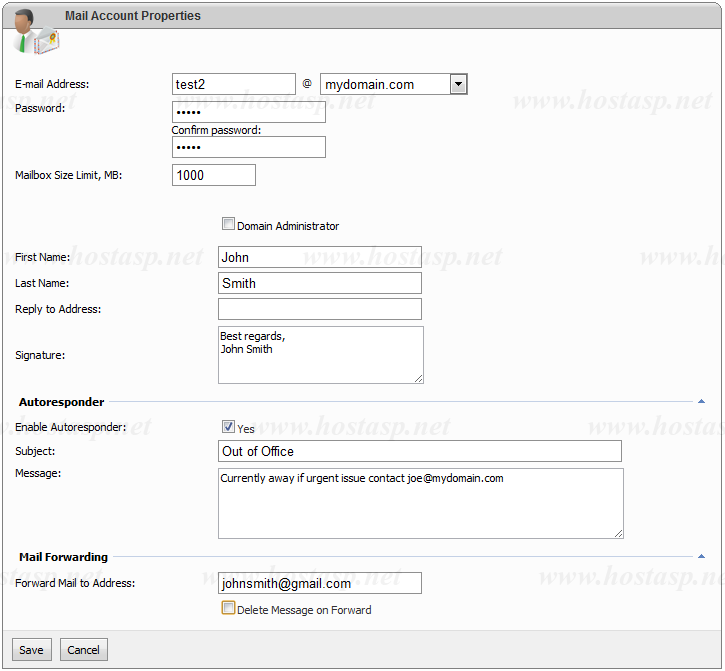Click the E-mail Address username field

233,85
